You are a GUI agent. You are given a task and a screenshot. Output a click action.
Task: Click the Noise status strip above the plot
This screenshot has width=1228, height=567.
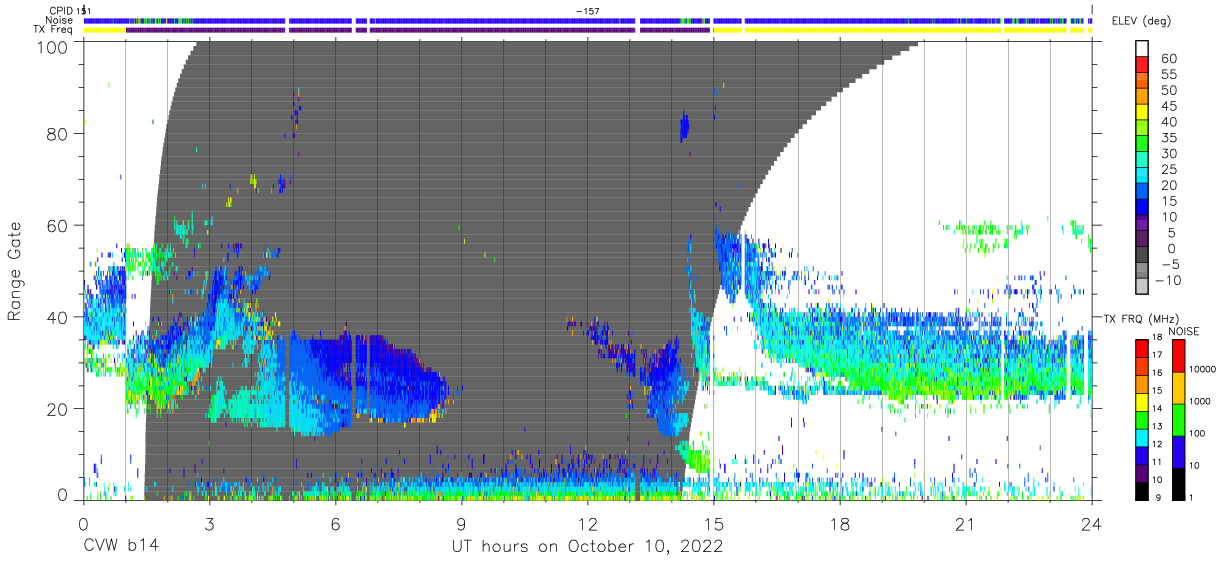(588, 20)
